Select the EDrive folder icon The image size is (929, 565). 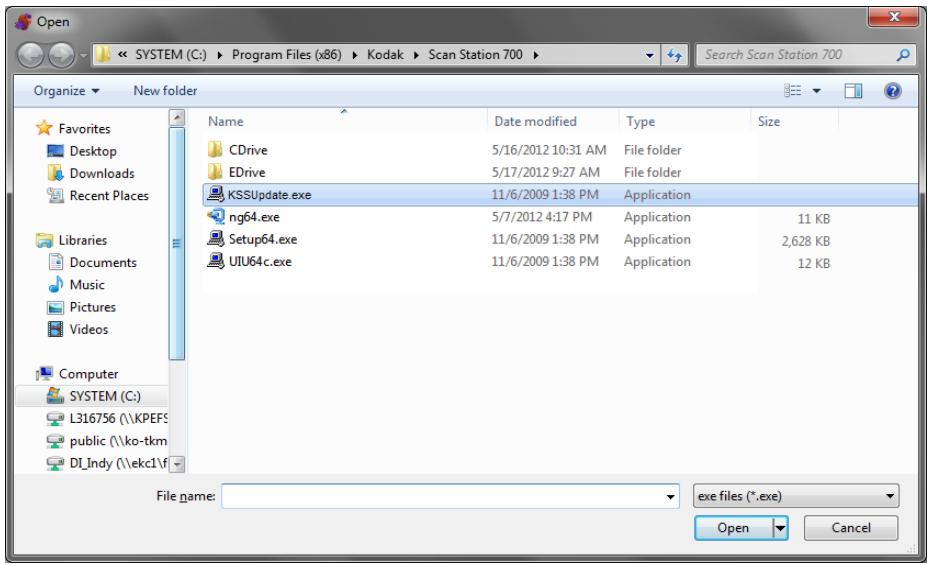click(x=215, y=172)
